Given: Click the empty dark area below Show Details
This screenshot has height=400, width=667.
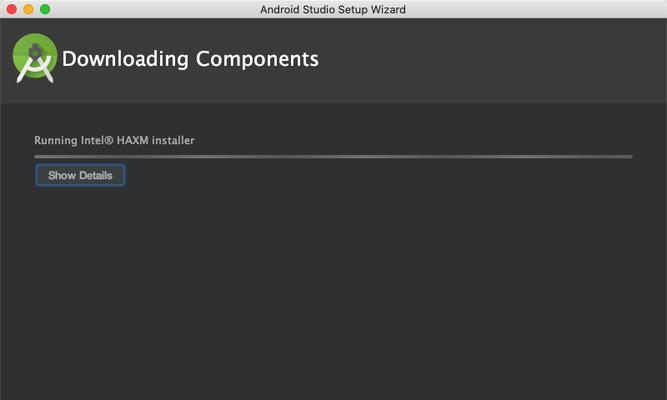Looking at the screenshot, I should click(x=334, y=289).
